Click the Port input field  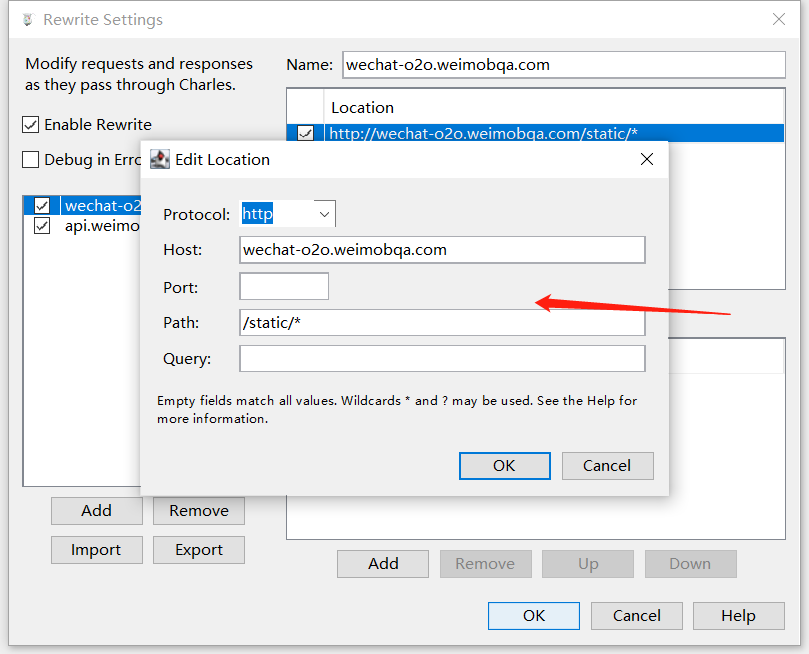(284, 286)
